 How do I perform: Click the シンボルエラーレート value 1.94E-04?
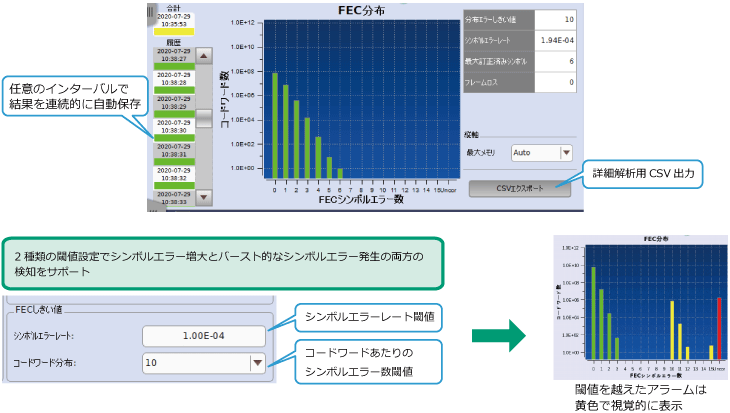click(x=555, y=41)
